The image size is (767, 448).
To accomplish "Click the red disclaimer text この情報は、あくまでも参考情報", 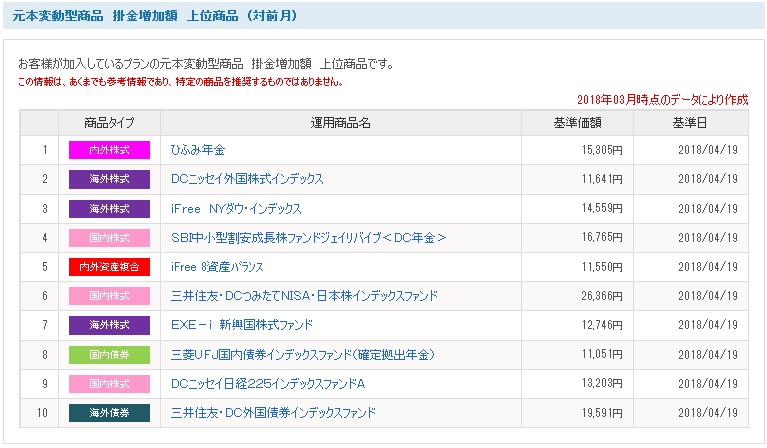I will tap(180, 82).
